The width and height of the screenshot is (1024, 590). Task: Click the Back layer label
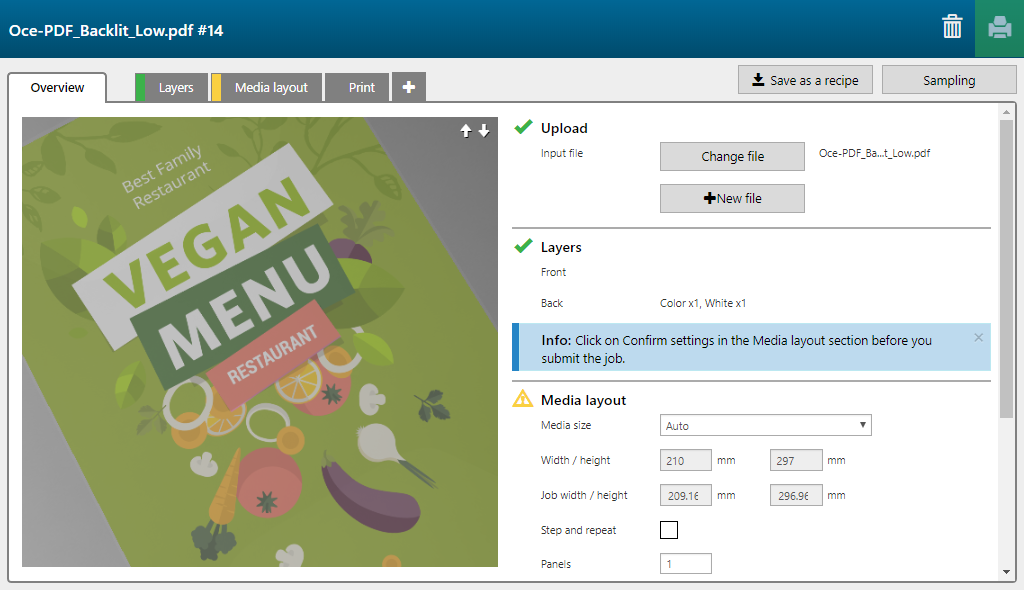point(552,303)
